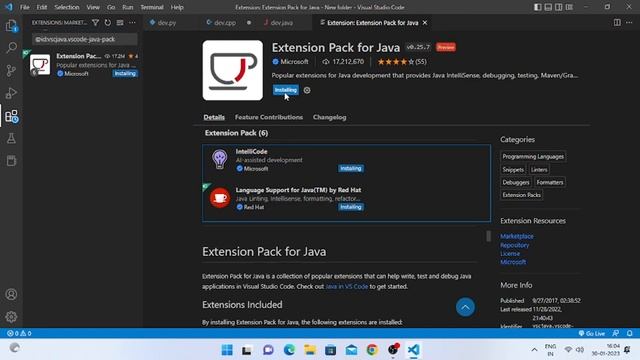The height and width of the screenshot is (360, 640).
Task: Open the View menu
Action: click(x=93, y=7)
